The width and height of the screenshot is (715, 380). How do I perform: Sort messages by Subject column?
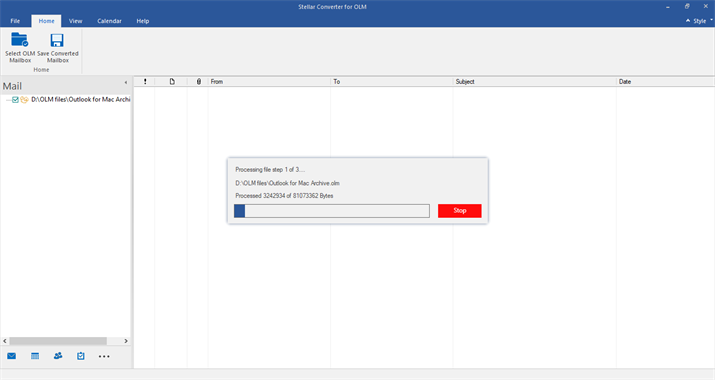coord(534,82)
